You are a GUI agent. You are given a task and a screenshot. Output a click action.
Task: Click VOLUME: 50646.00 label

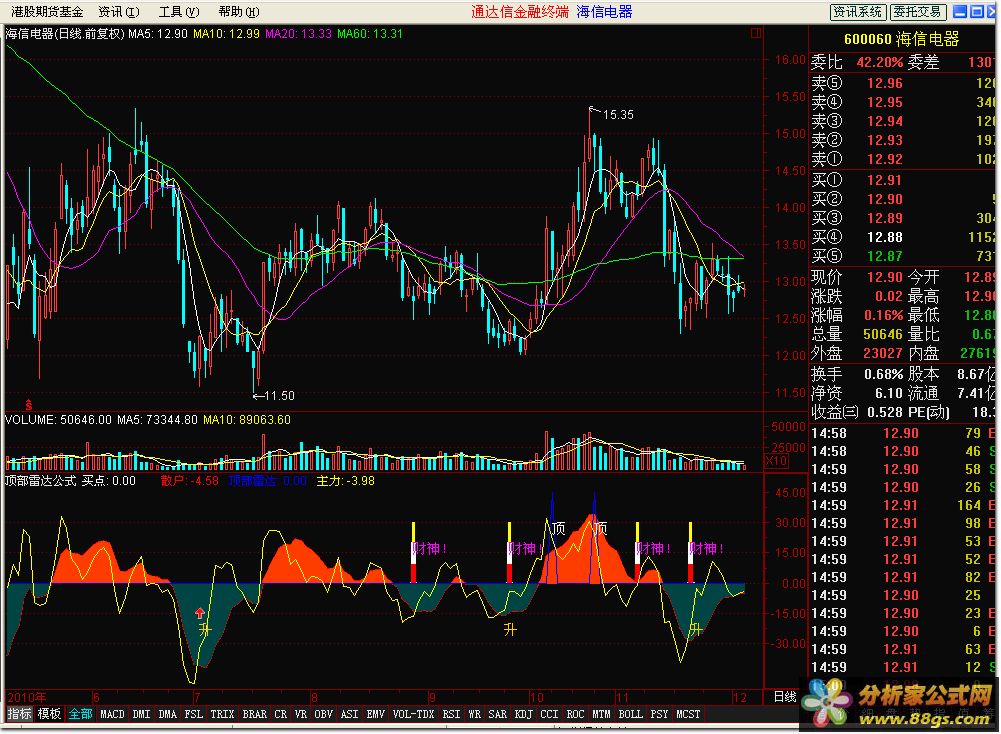[58, 420]
